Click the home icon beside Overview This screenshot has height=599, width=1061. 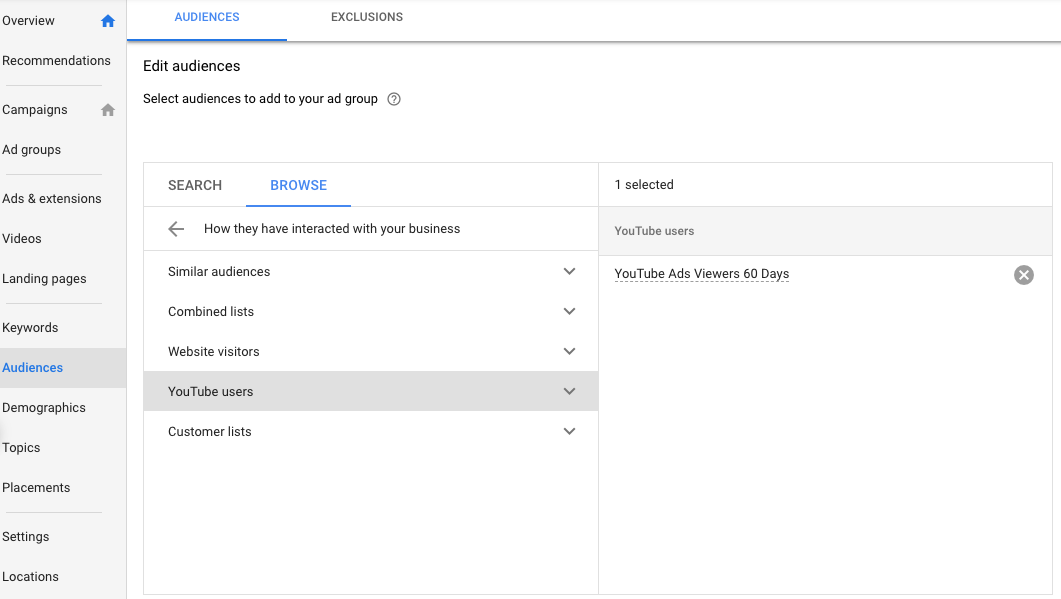click(108, 21)
